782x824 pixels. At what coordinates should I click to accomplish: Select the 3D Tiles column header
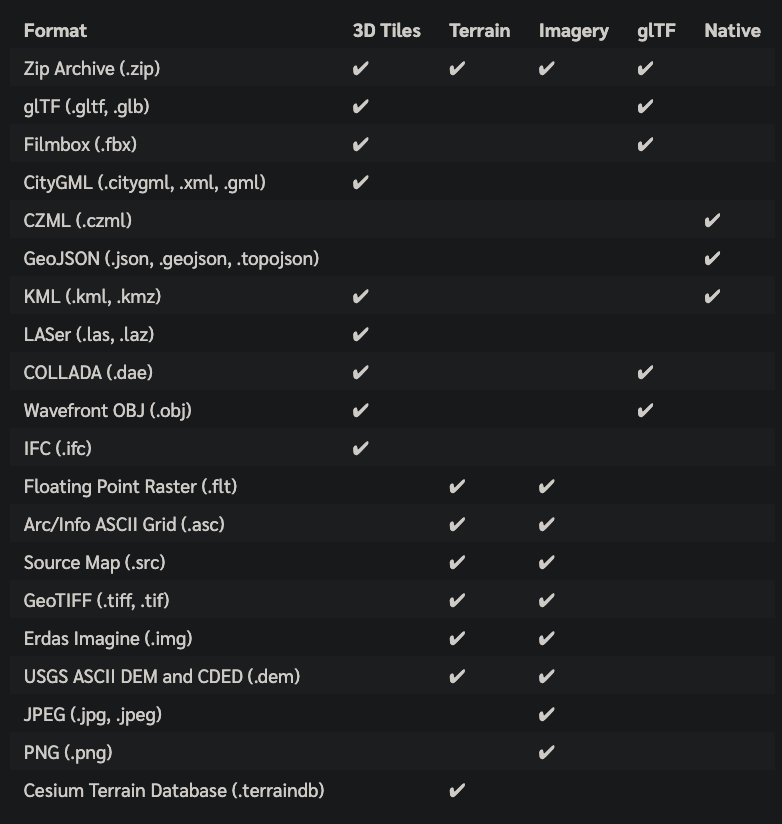point(387,30)
